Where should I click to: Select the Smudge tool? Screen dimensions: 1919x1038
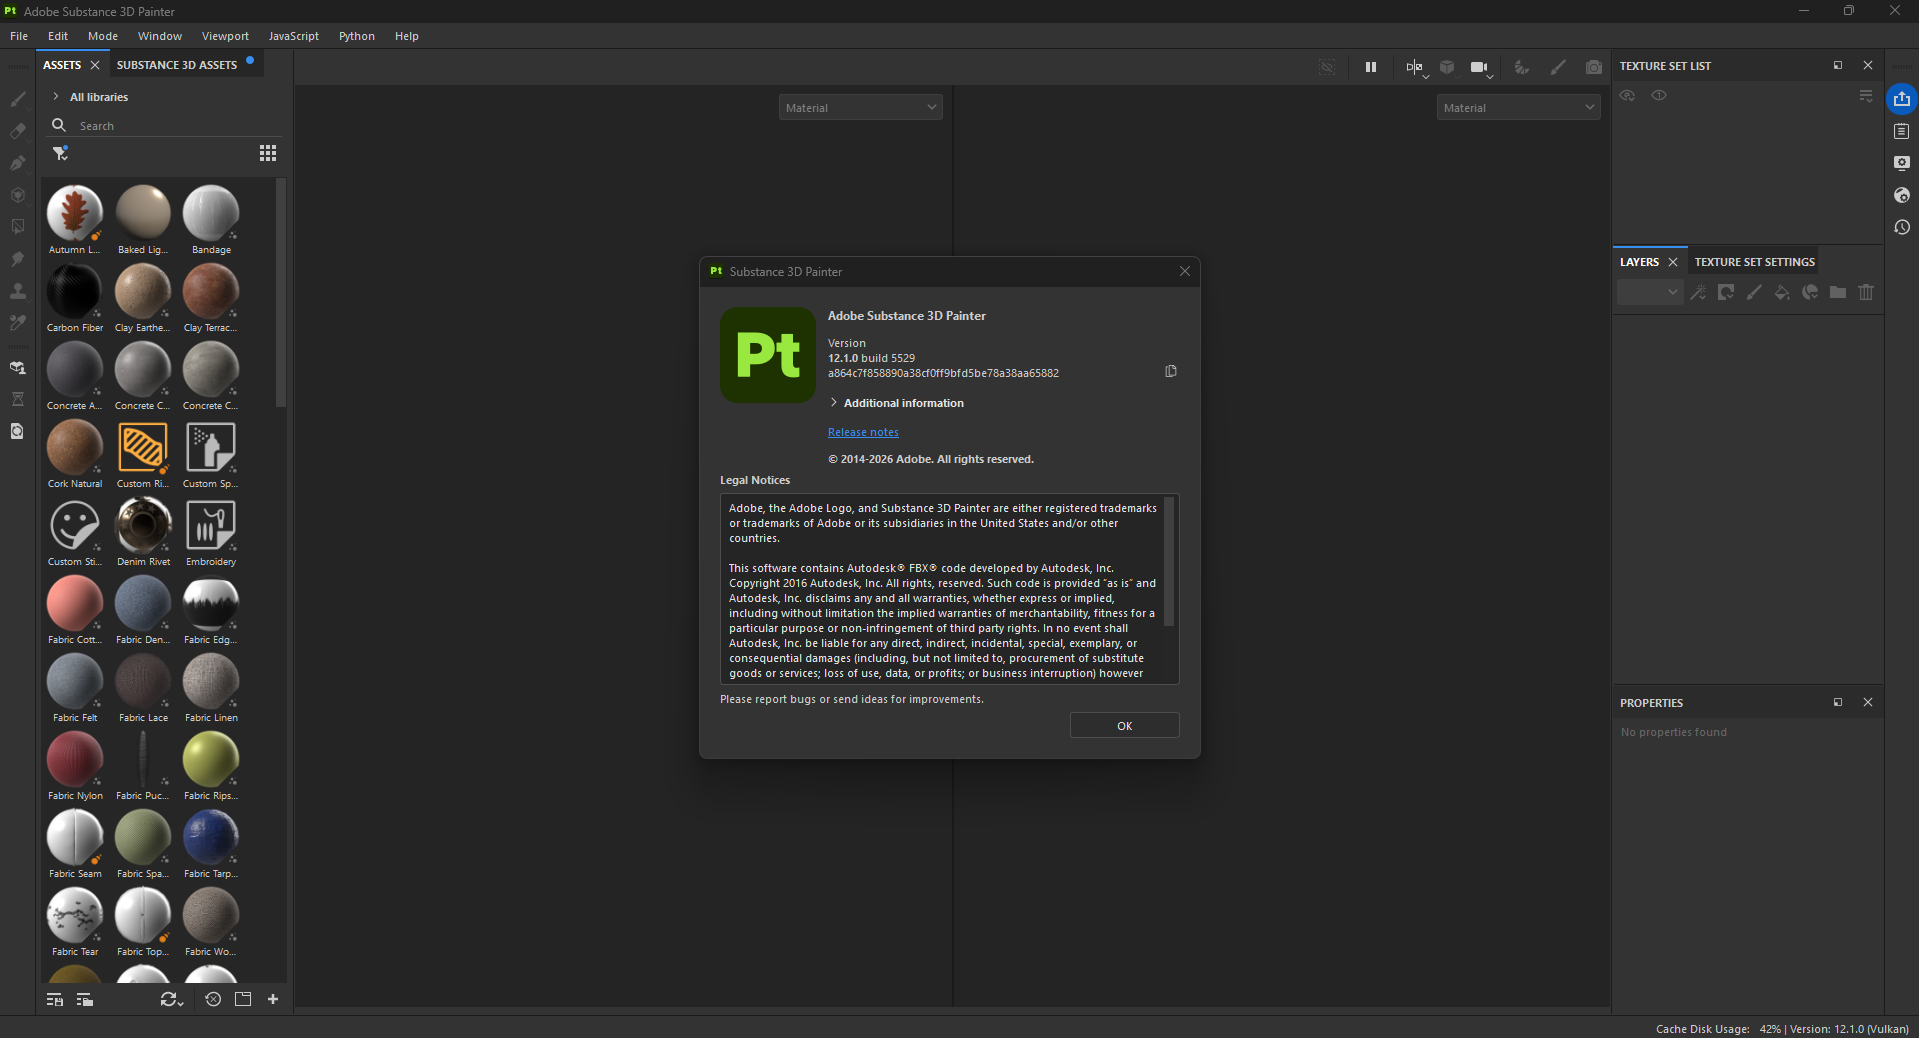point(17,259)
